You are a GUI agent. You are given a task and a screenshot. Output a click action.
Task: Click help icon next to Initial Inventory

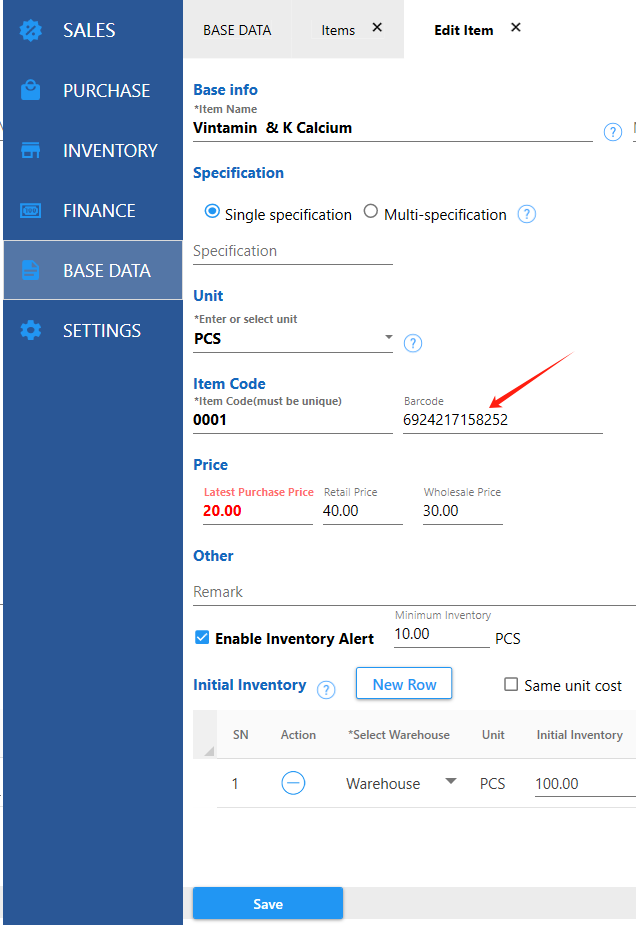[x=326, y=689]
